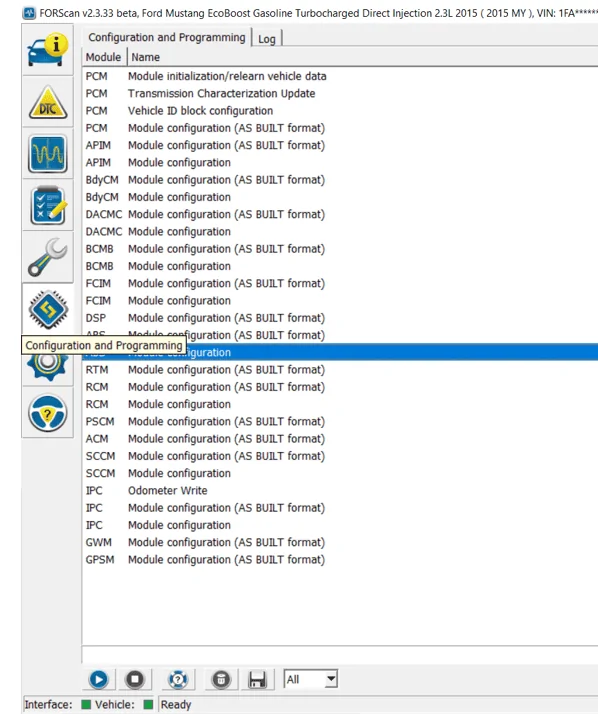The height and width of the screenshot is (714, 598).
Task: Select GPSM Module configuration AS BUILT row
Action: pyautogui.click(x=340, y=560)
